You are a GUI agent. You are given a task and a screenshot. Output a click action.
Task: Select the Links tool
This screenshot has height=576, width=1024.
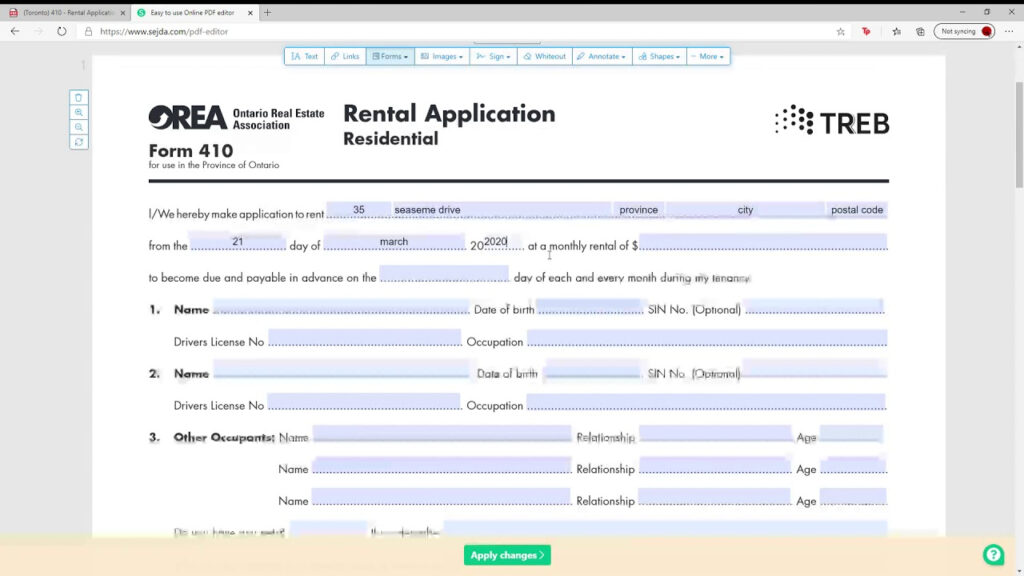coord(345,57)
